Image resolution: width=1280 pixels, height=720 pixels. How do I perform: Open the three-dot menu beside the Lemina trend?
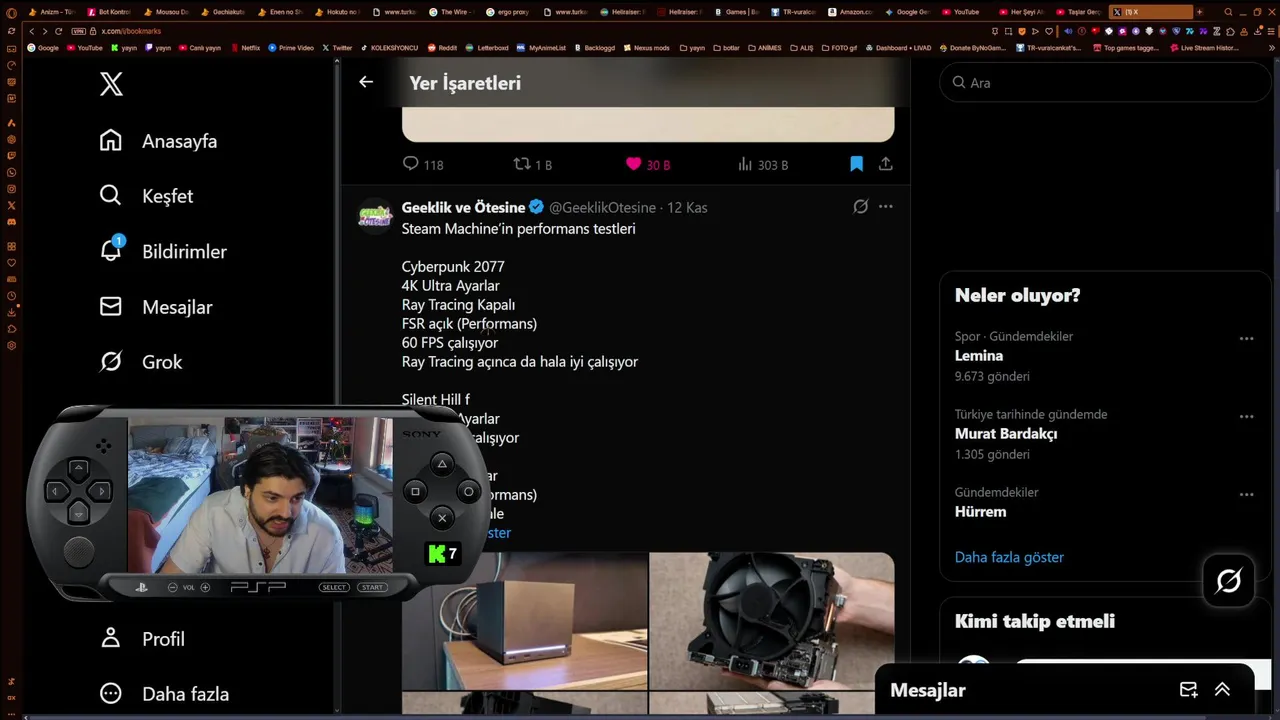coord(1246,339)
